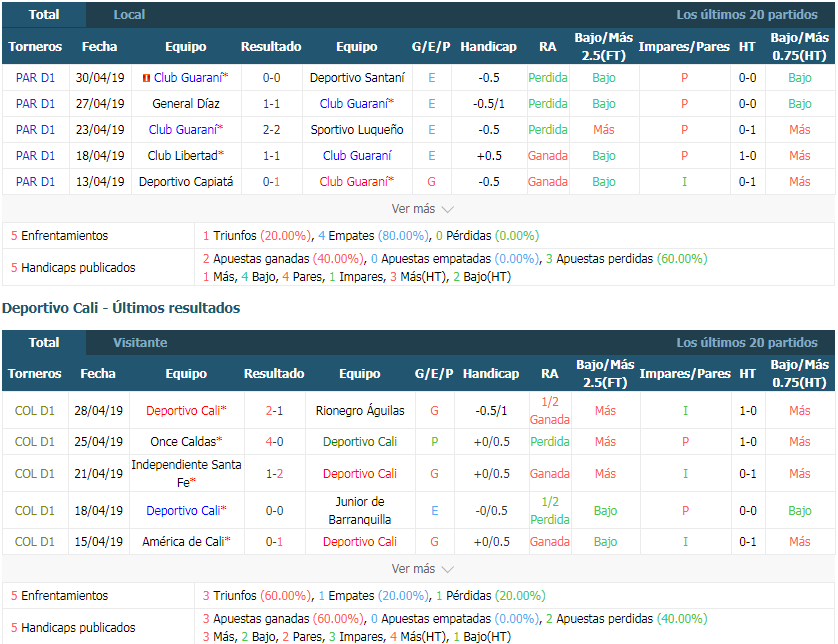Click the red card icon beside Club Guaraní

[x=146, y=78]
